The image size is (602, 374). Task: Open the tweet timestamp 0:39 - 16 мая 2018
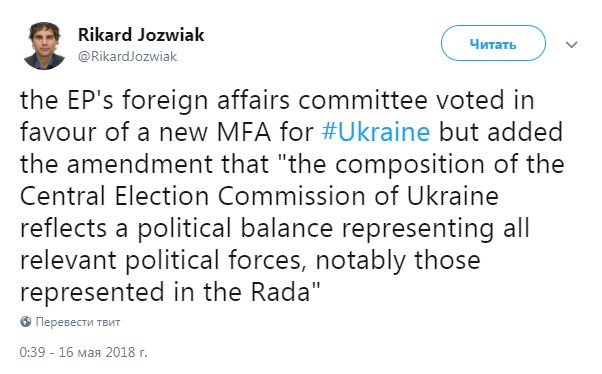point(83,352)
